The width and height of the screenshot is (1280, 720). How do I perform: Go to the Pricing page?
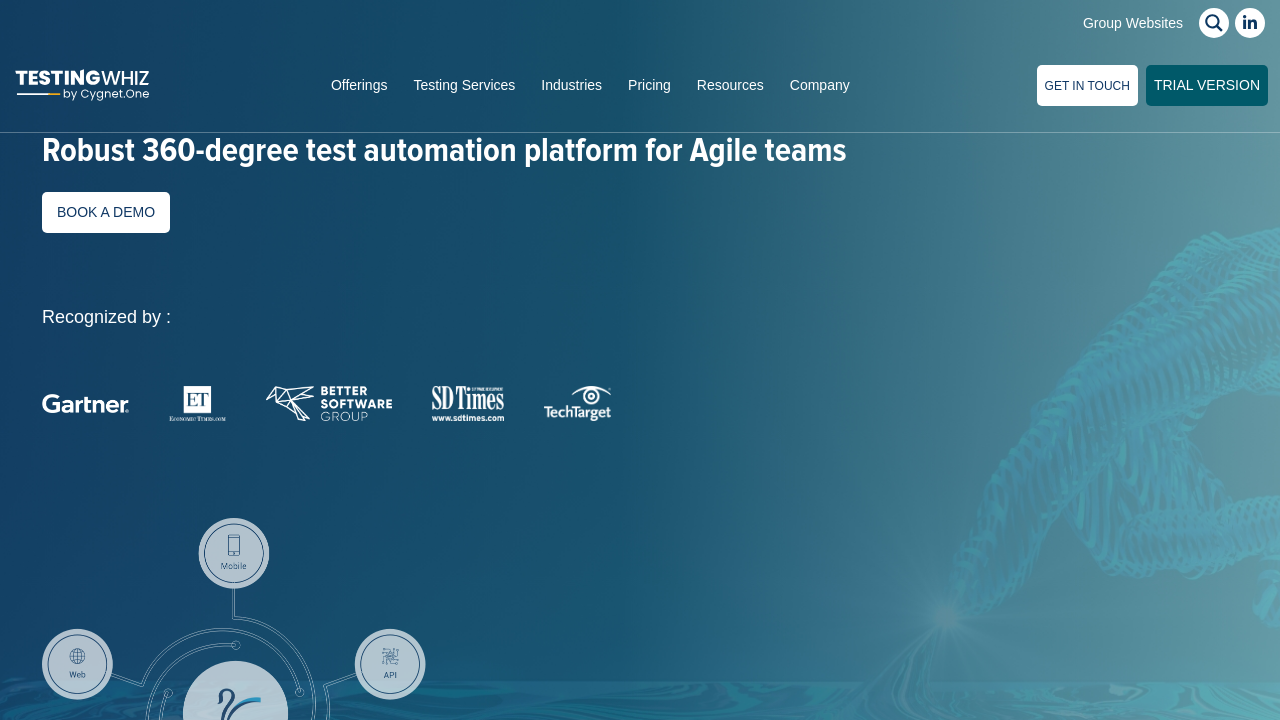pyautogui.click(x=649, y=85)
